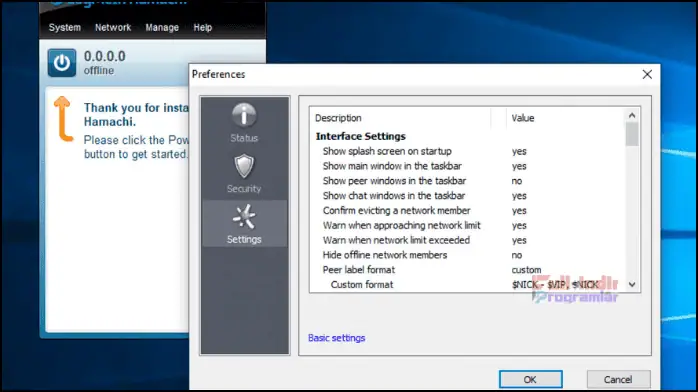Select 'Show peer windows in the taskbar' row
This screenshot has height=392, width=698.
click(467, 181)
